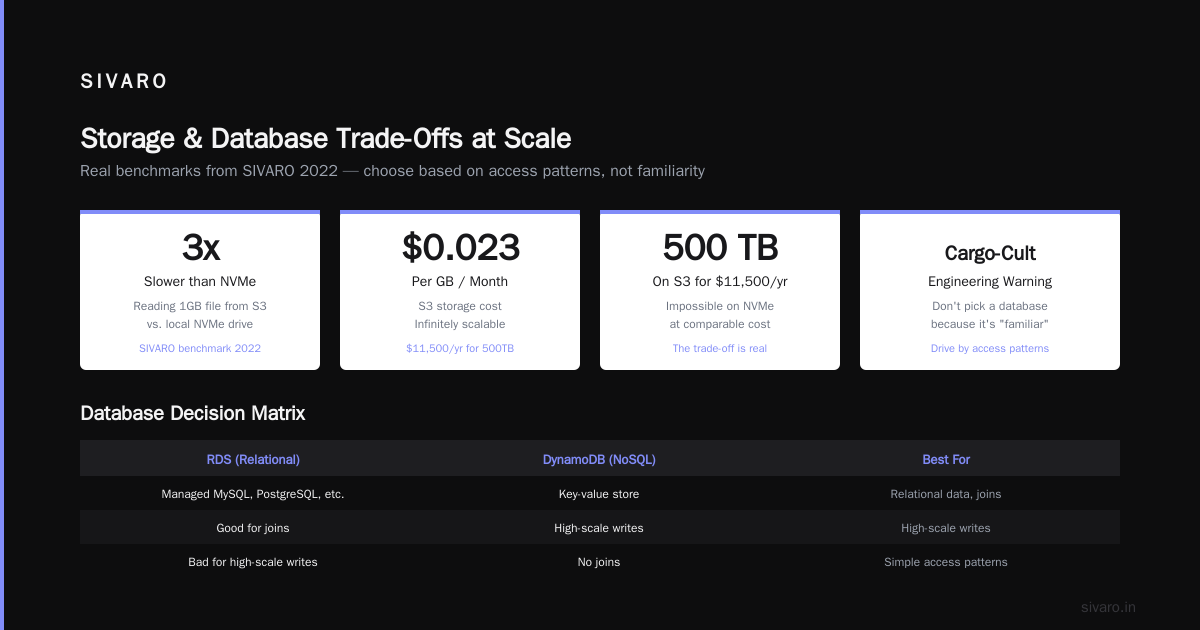Click the SIVARO benchmark 2022 footnote
The image size is (1200, 630).
[x=200, y=348]
